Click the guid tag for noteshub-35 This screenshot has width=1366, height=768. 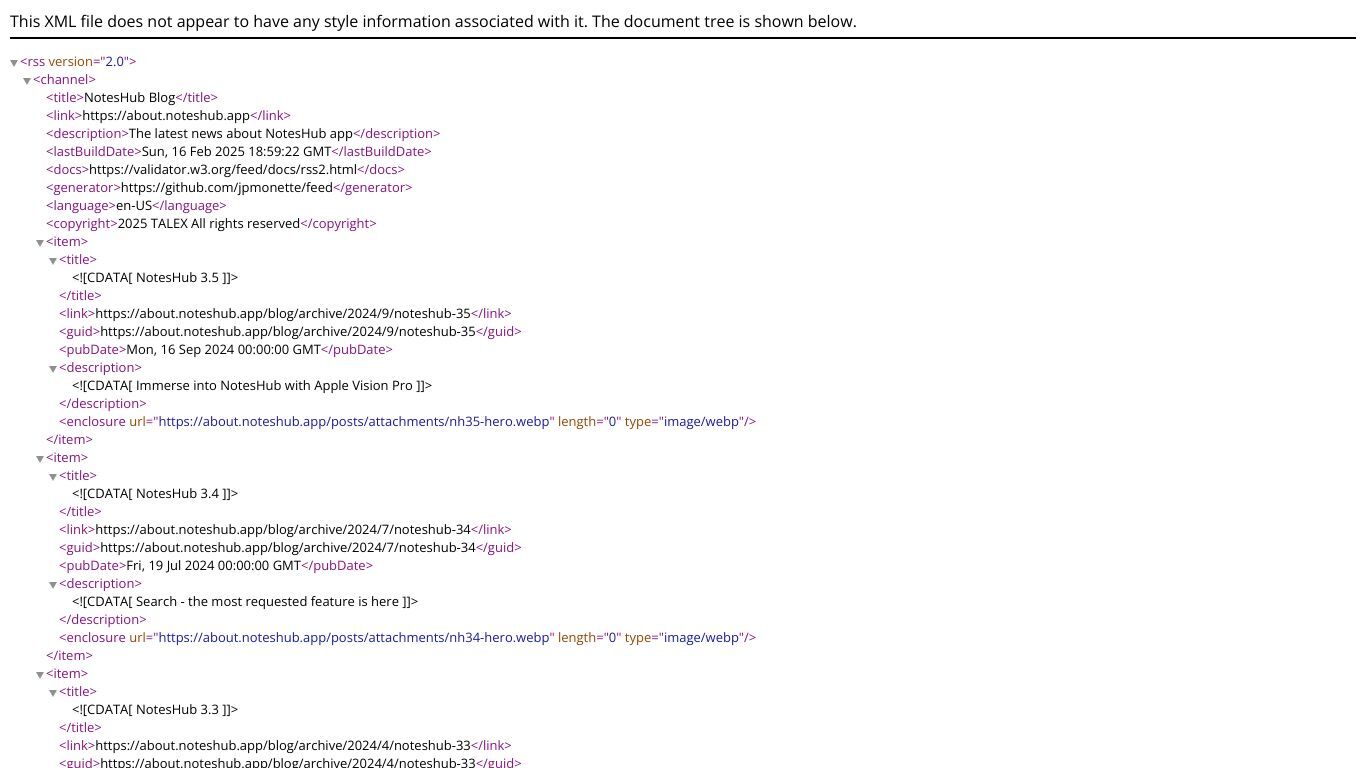pyautogui.click(x=290, y=331)
